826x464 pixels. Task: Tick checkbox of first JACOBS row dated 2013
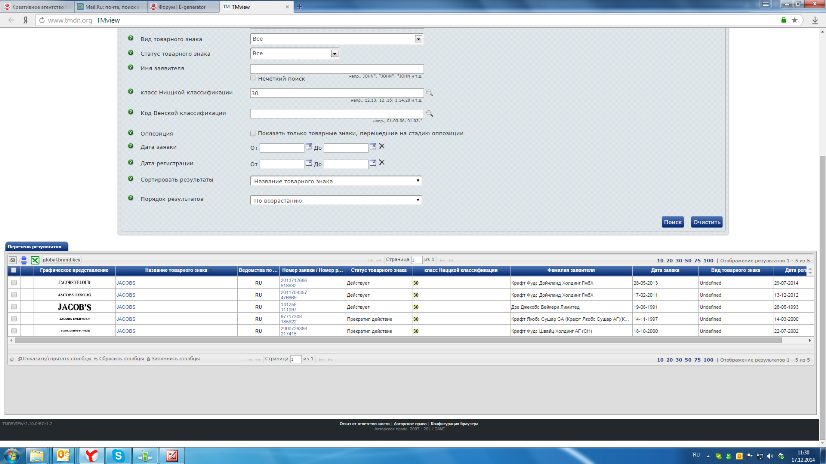point(14,283)
